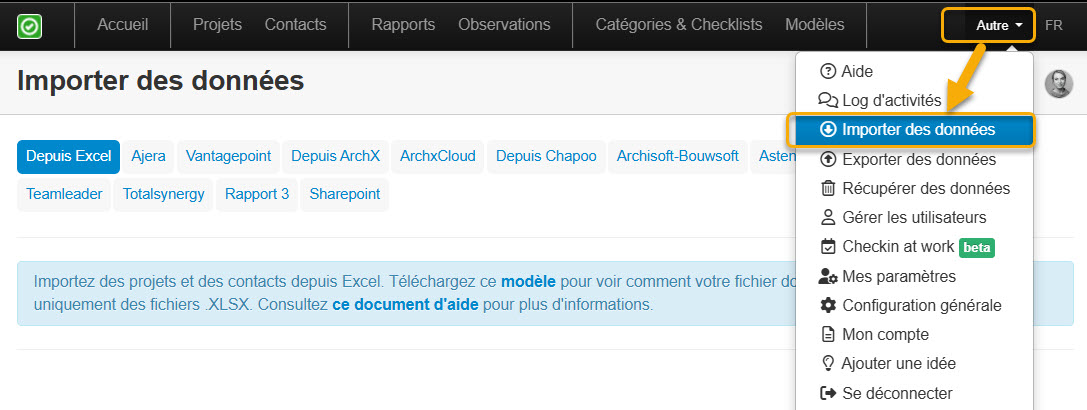
Task: Choose Checkin at work menu entry
Action: (914, 246)
